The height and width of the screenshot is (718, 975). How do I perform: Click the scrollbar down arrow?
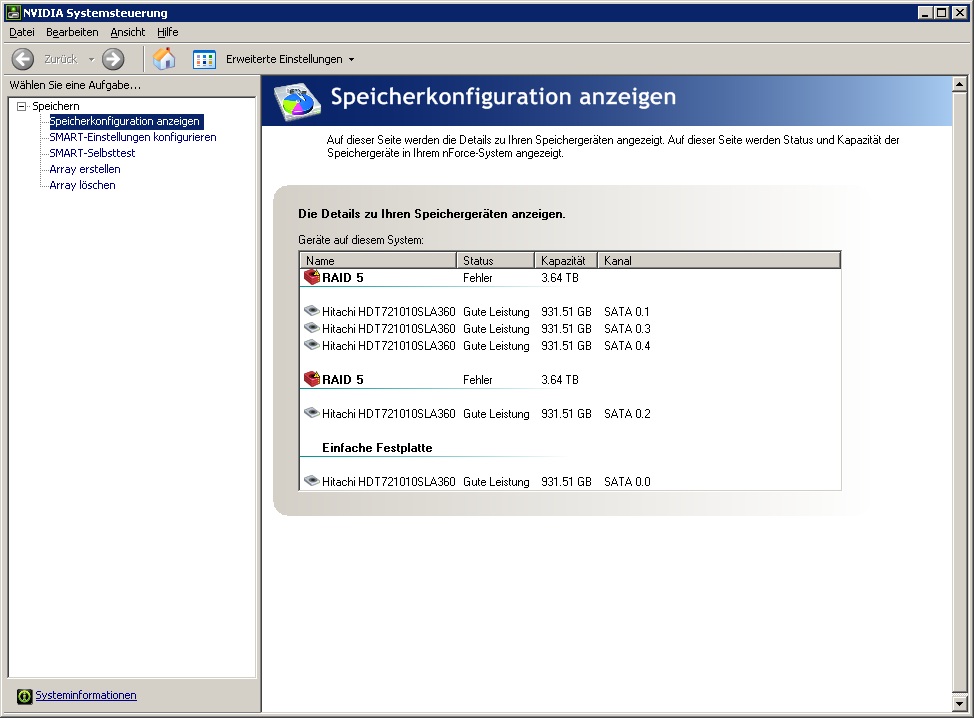pyautogui.click(x=959, y=704)
